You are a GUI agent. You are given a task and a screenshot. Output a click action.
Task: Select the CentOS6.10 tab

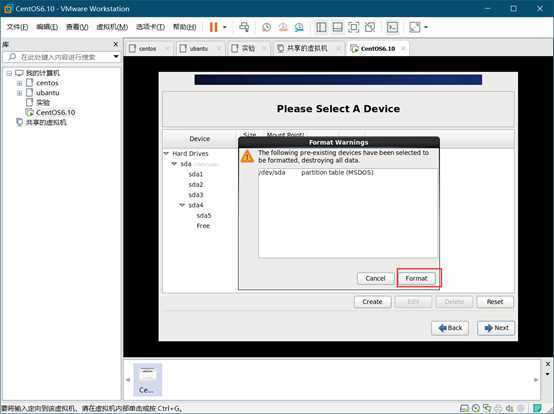click(x=377, y=48)
